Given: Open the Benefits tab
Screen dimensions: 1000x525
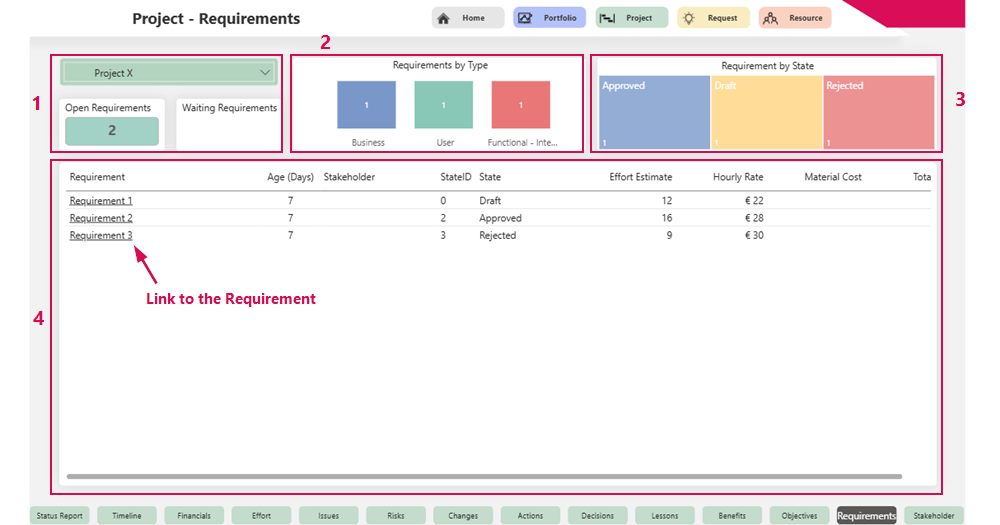Looking at the screenshot, I should (x=732, y=515).
